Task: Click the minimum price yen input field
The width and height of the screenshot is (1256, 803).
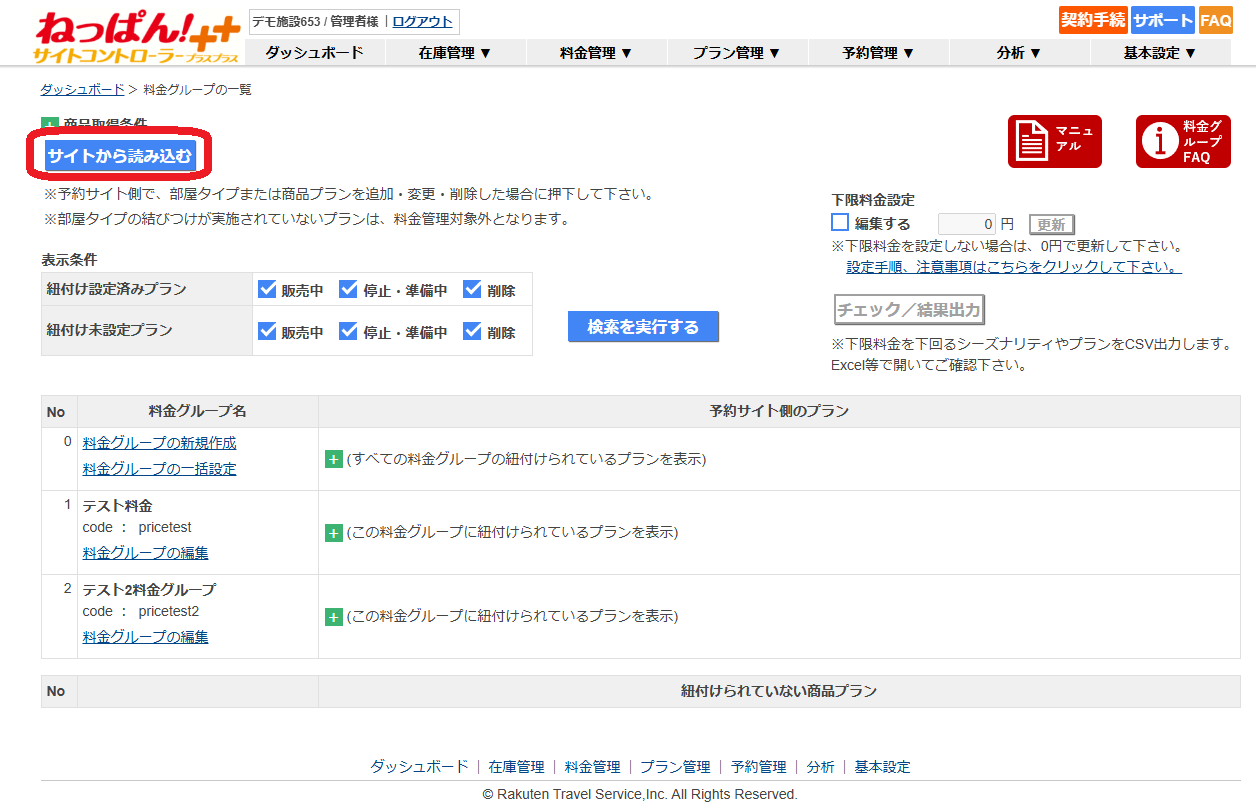Action: (x=966, y=224)
